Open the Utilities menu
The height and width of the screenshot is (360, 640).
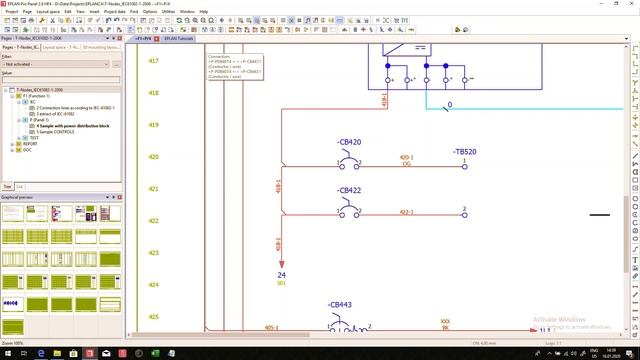point(168,11)
